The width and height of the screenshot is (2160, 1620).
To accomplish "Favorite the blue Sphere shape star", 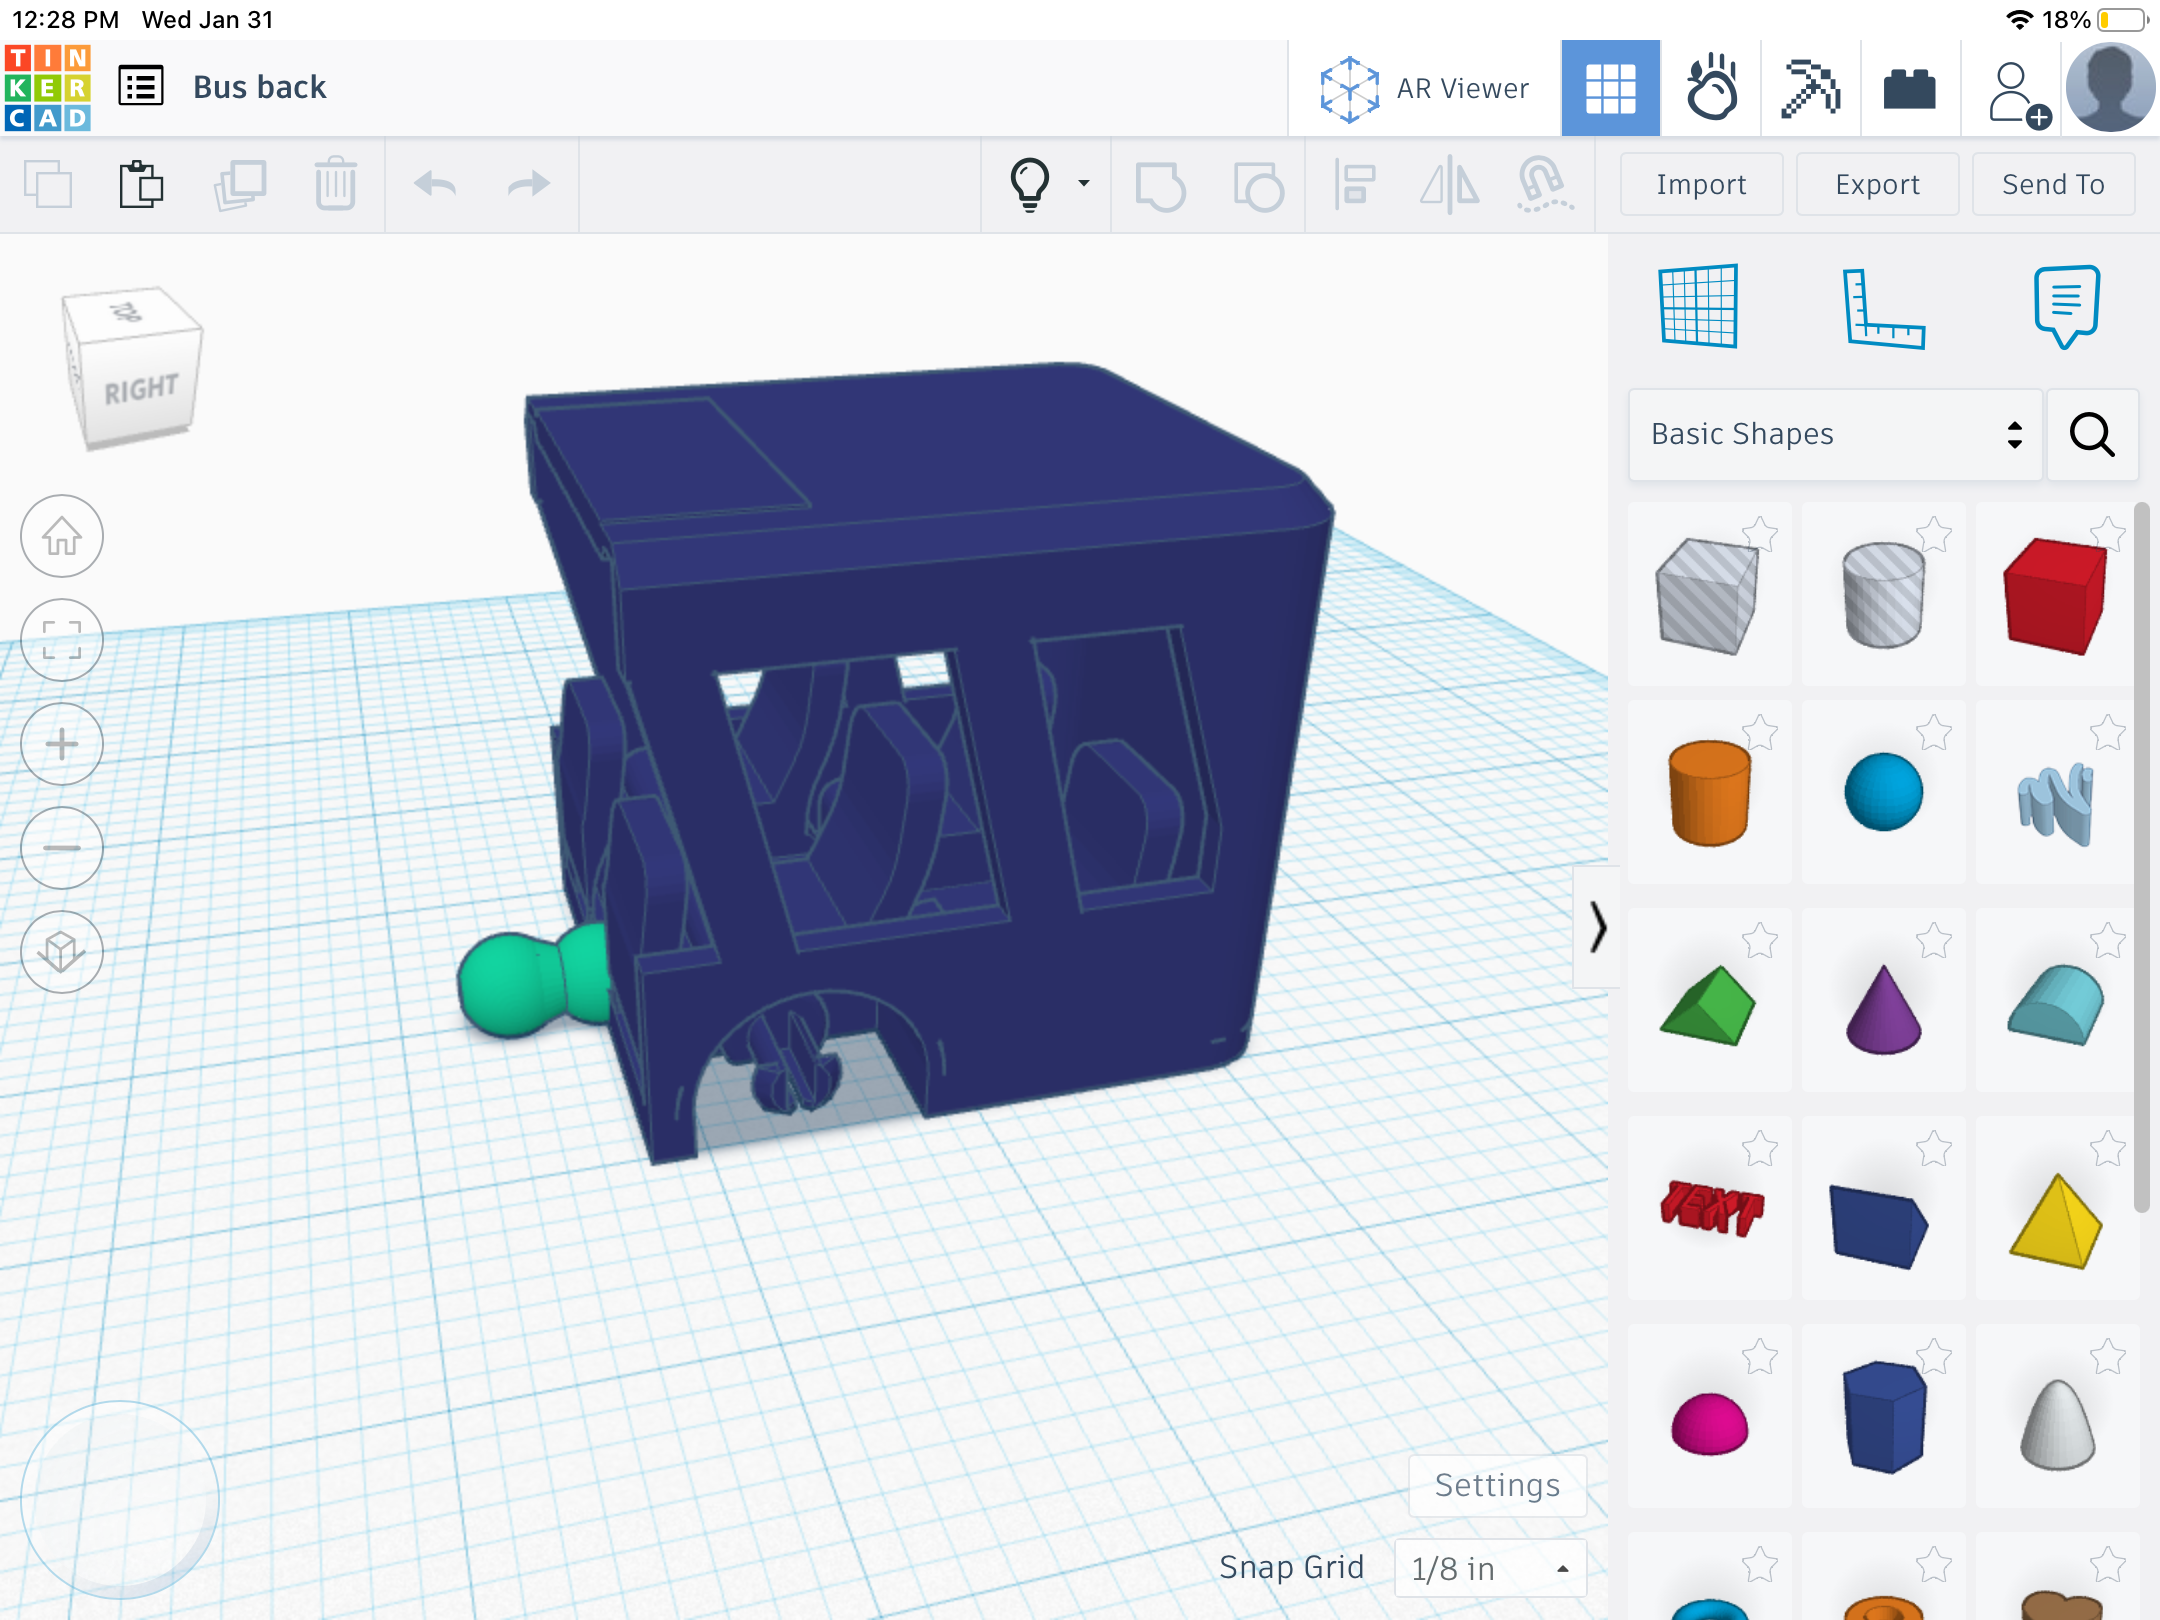I will click(x=1934, y=734).
